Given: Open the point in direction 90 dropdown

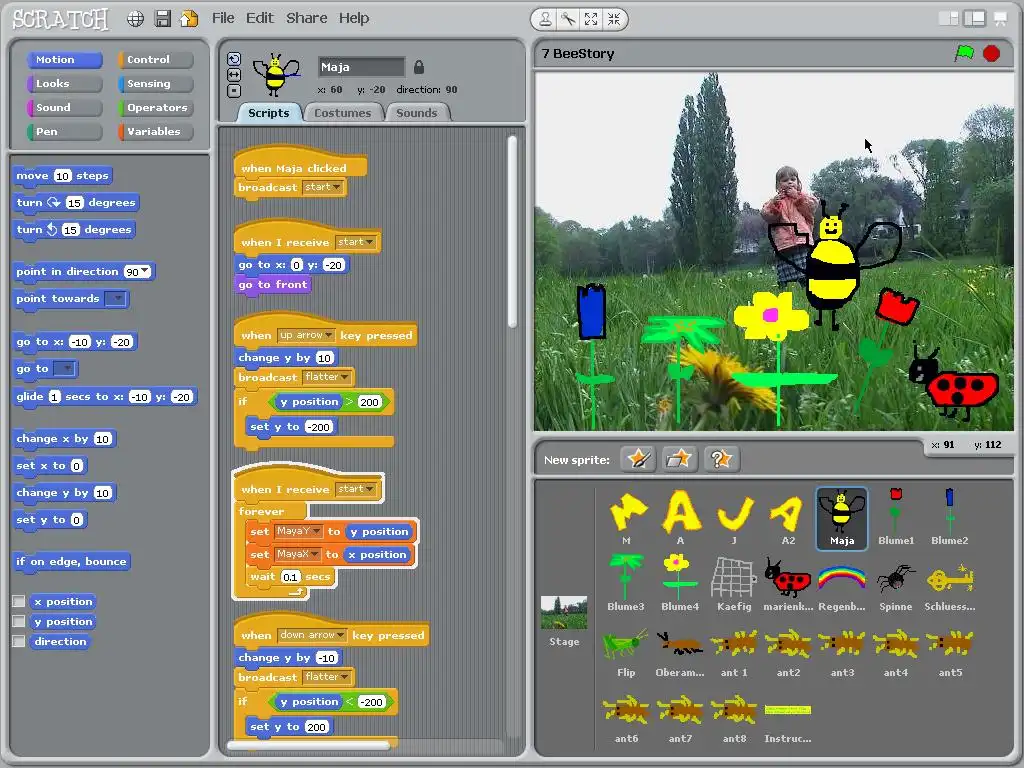Looking at the screenshot, I should (x=144, y=272).
